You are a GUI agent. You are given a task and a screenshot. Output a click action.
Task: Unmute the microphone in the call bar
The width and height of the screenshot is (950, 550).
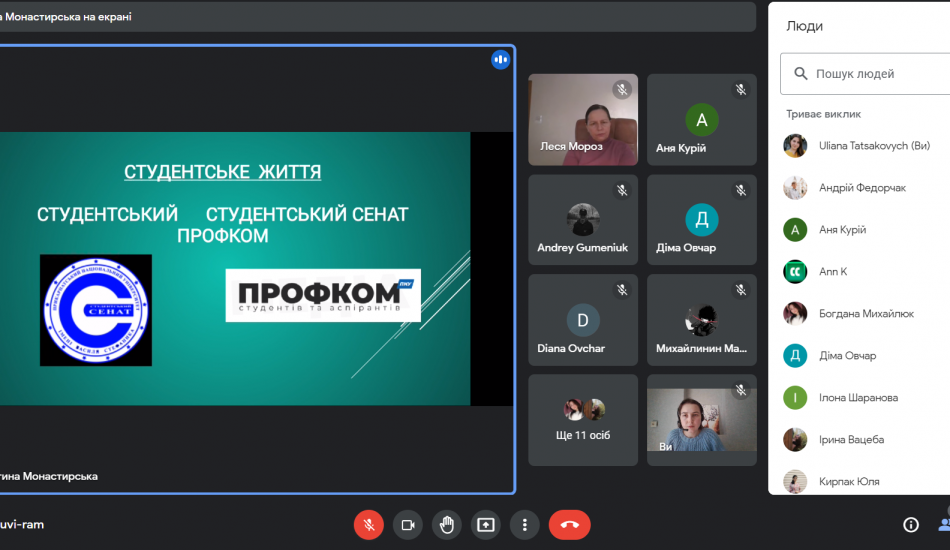369,524
